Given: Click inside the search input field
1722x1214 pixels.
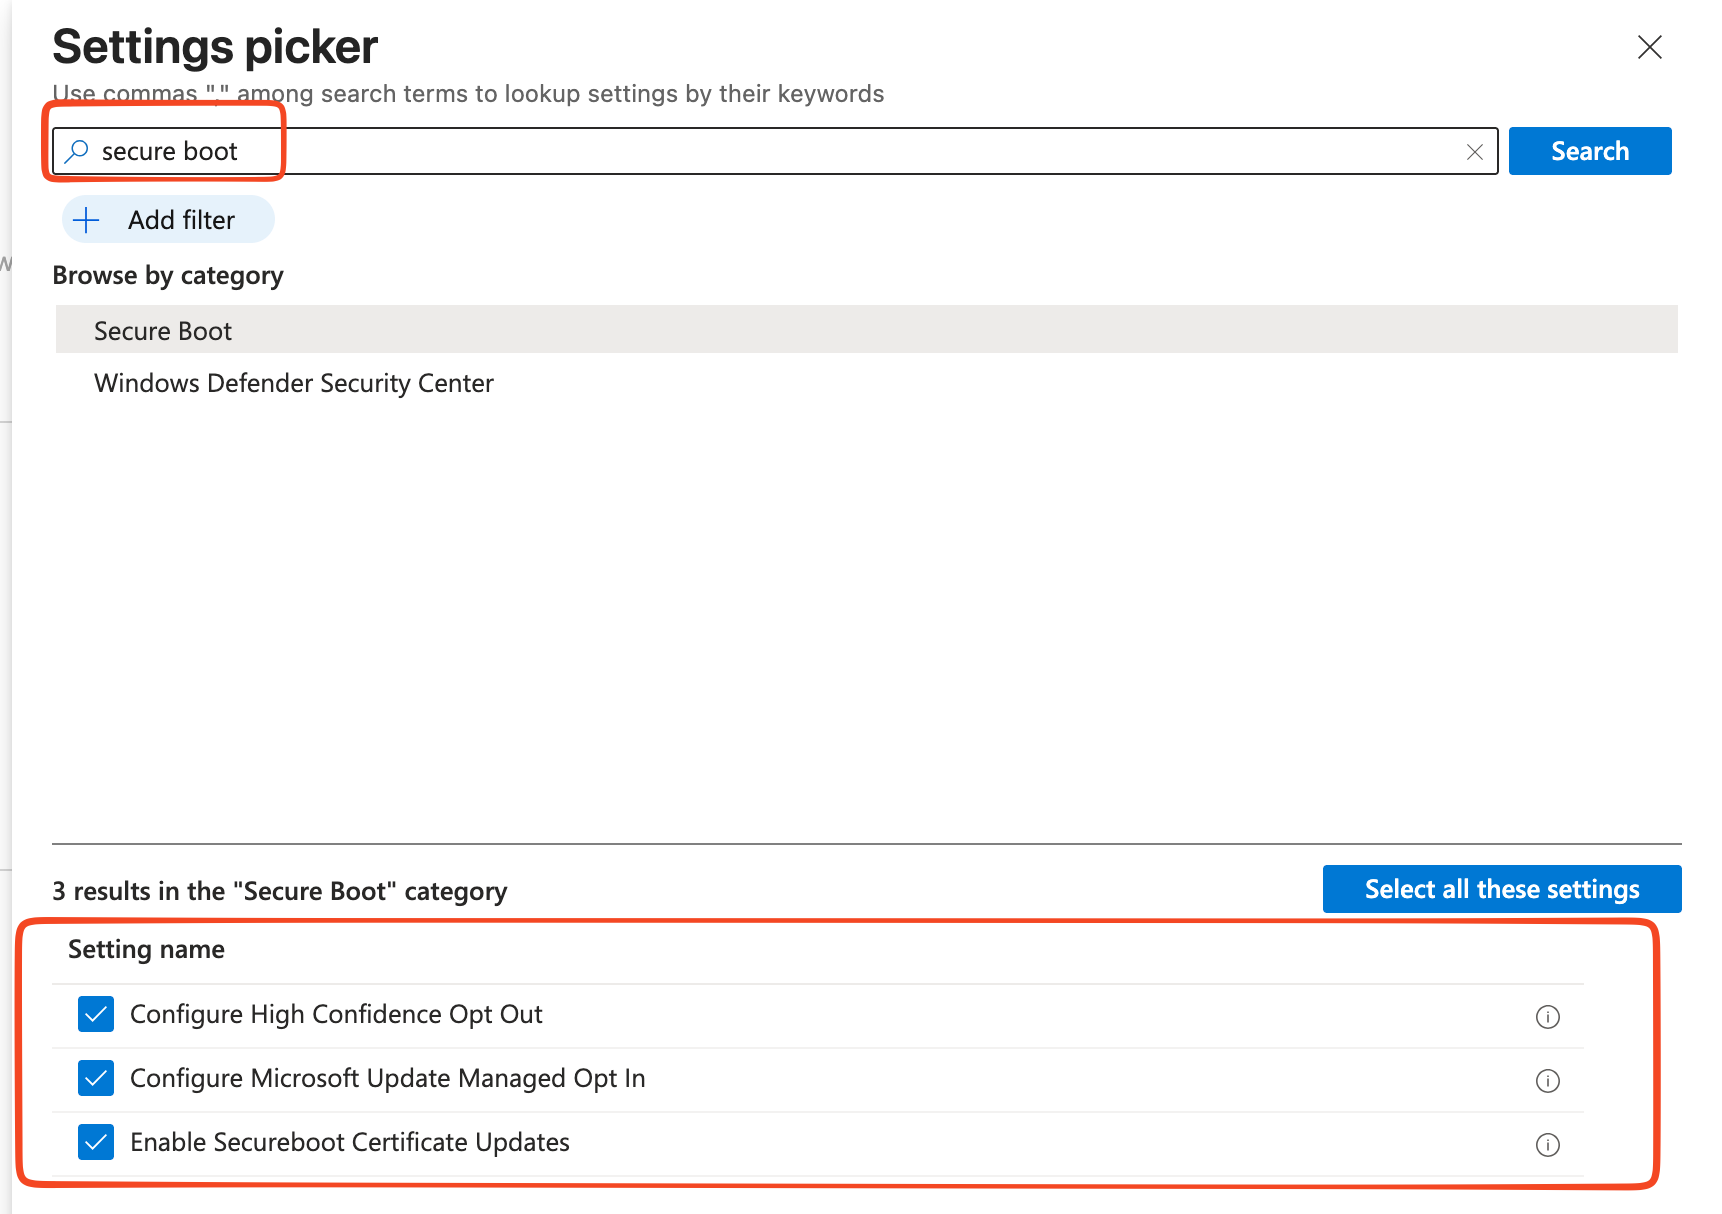Looking at the screenshot, I should [700, 151].
